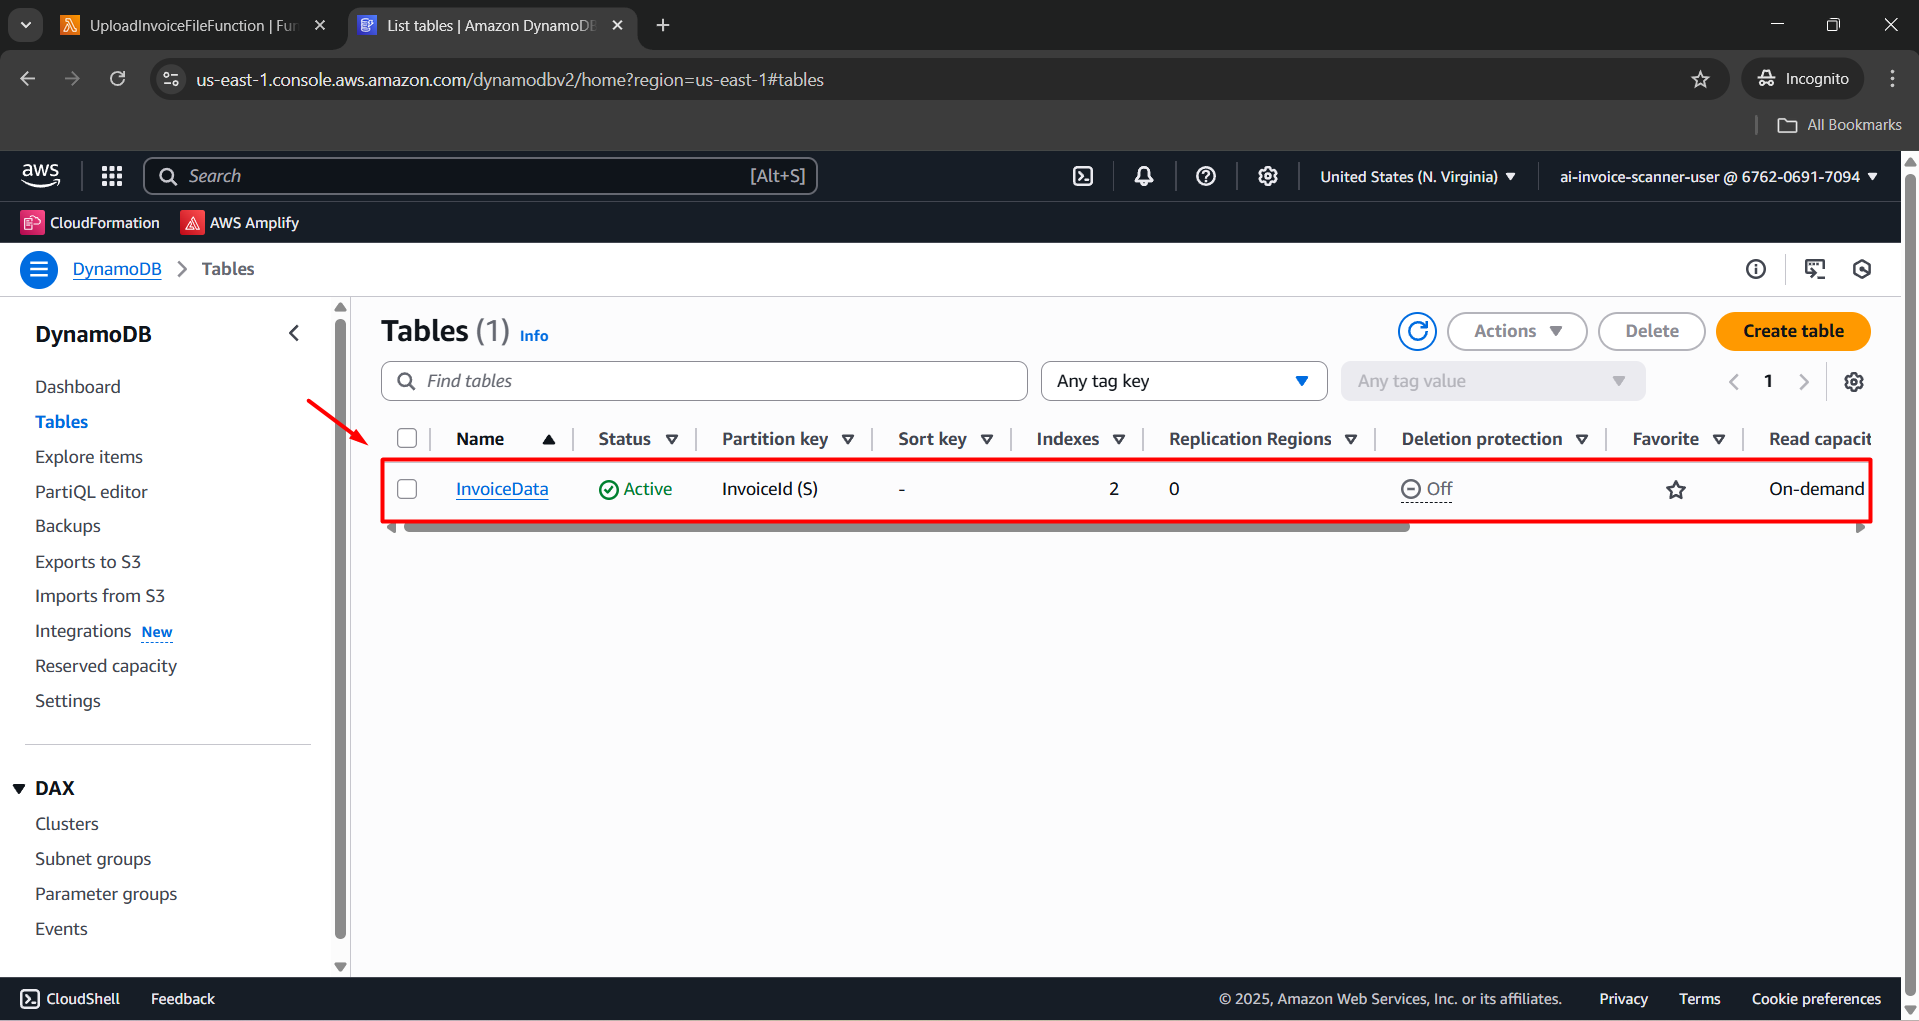The width and height of the screenshot is (1919, 1021).
Task: Click the Find tables search field
Action: (x=704, y=381)
